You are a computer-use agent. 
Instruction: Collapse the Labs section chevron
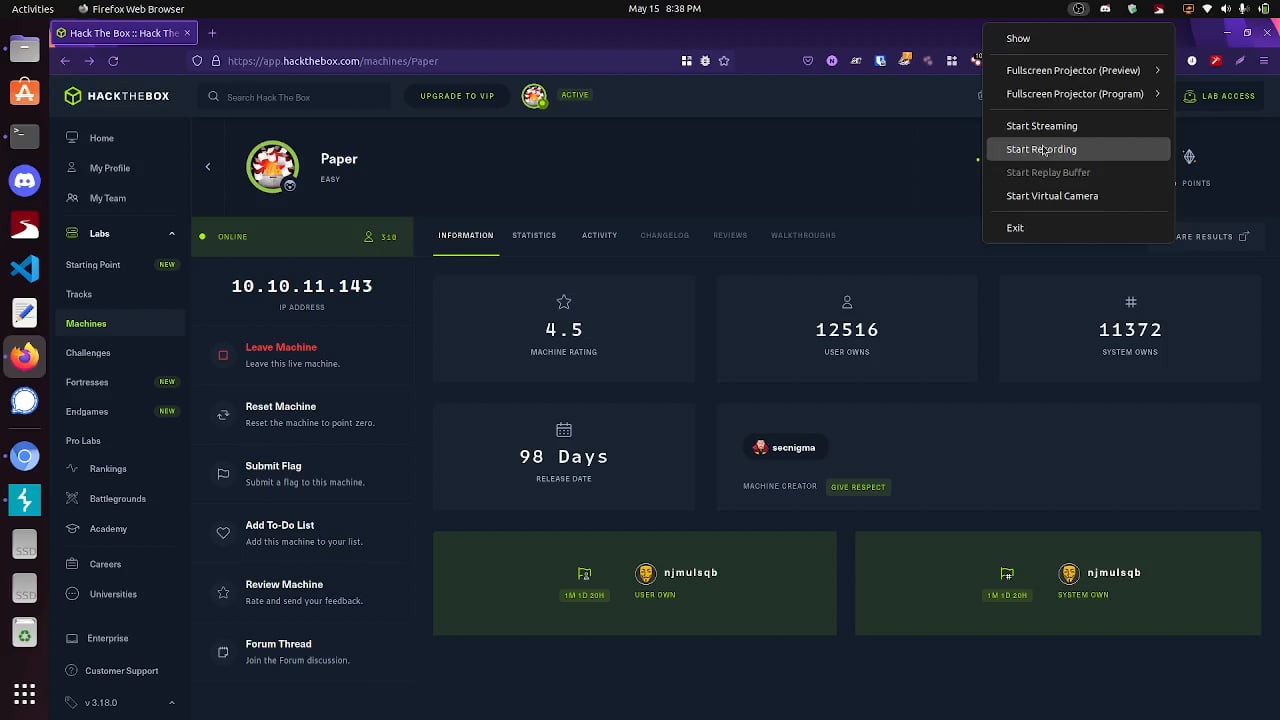click(x=171, y=234)
